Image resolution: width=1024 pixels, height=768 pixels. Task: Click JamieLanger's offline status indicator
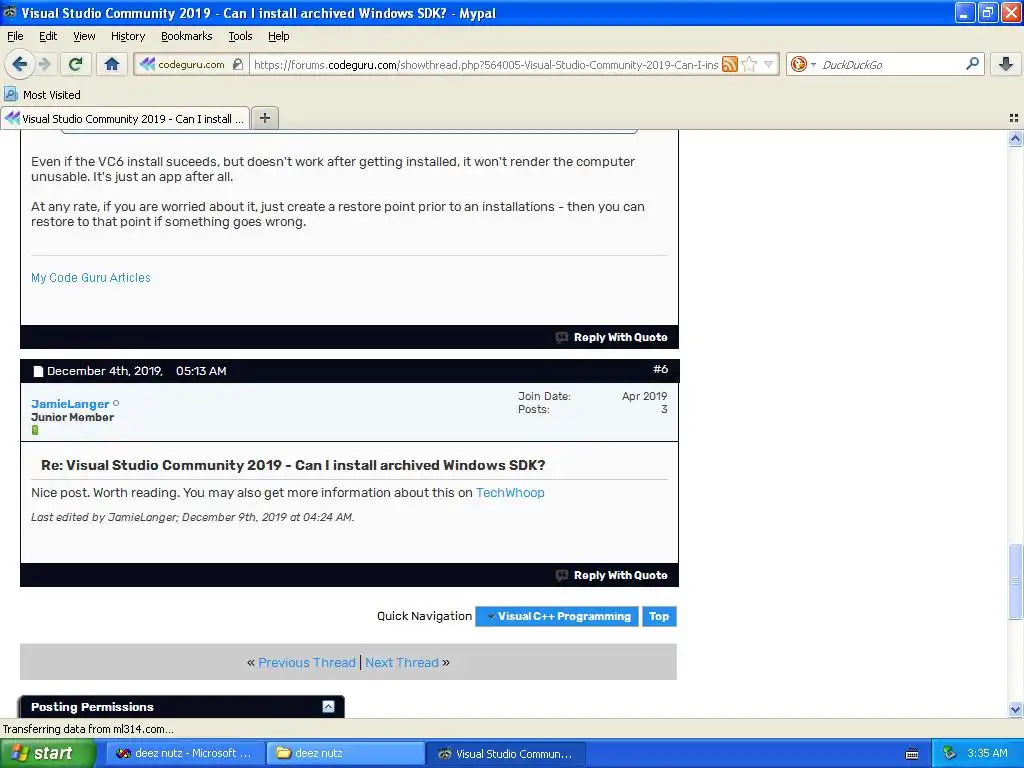pos(116,403)
